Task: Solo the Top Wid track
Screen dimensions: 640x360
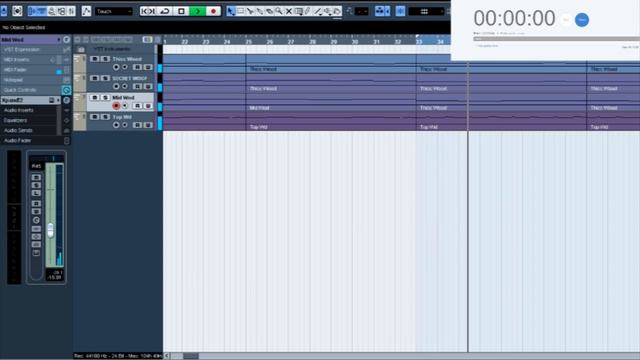Action: pyautogui.click(x=105, y=117)
